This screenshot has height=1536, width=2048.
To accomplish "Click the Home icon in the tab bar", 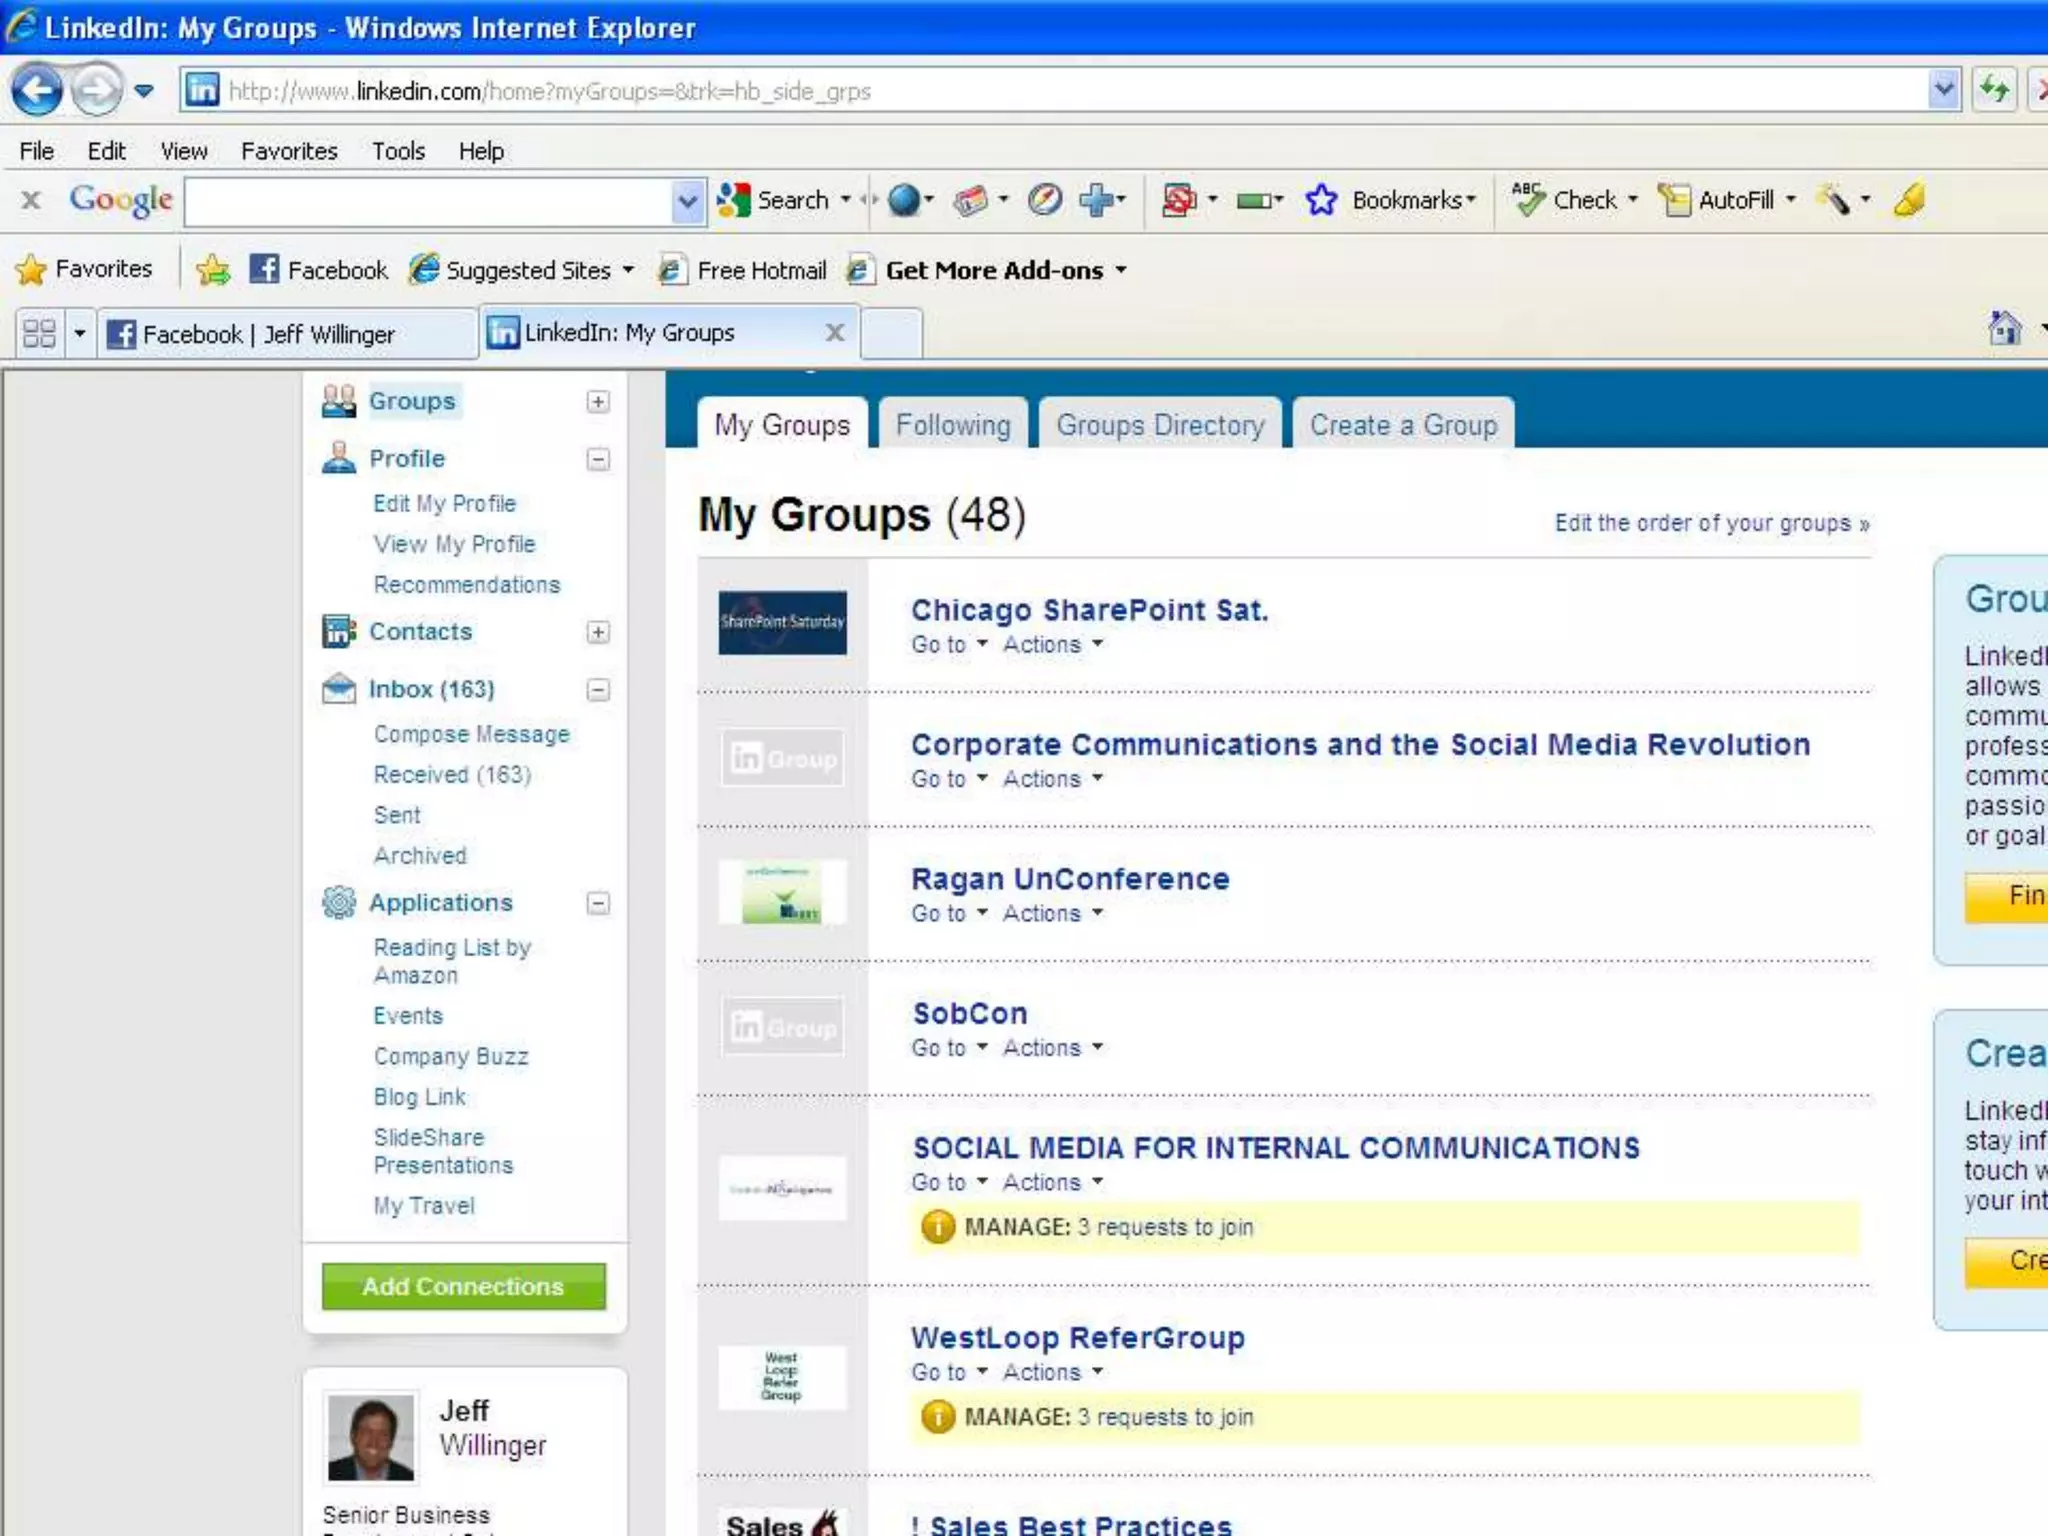I will [x=2004, y=329].
